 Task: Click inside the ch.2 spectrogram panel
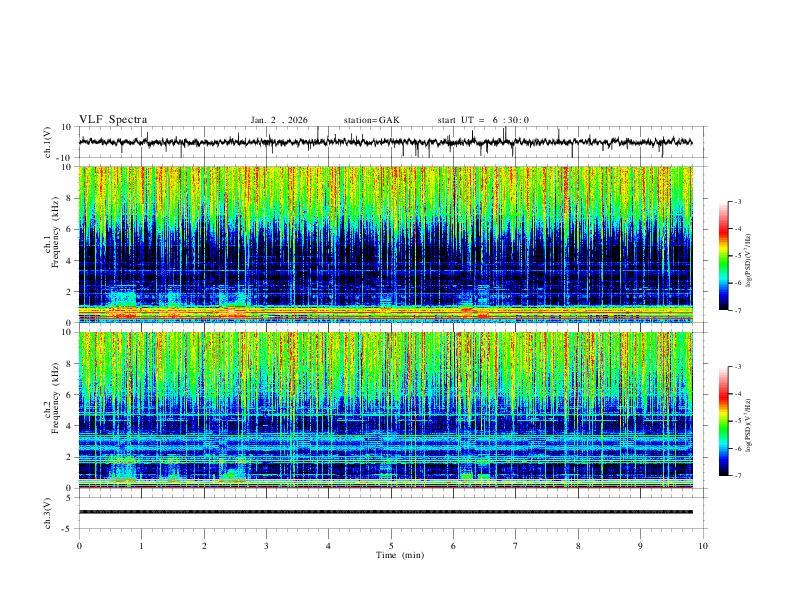[x=385, y=410]
